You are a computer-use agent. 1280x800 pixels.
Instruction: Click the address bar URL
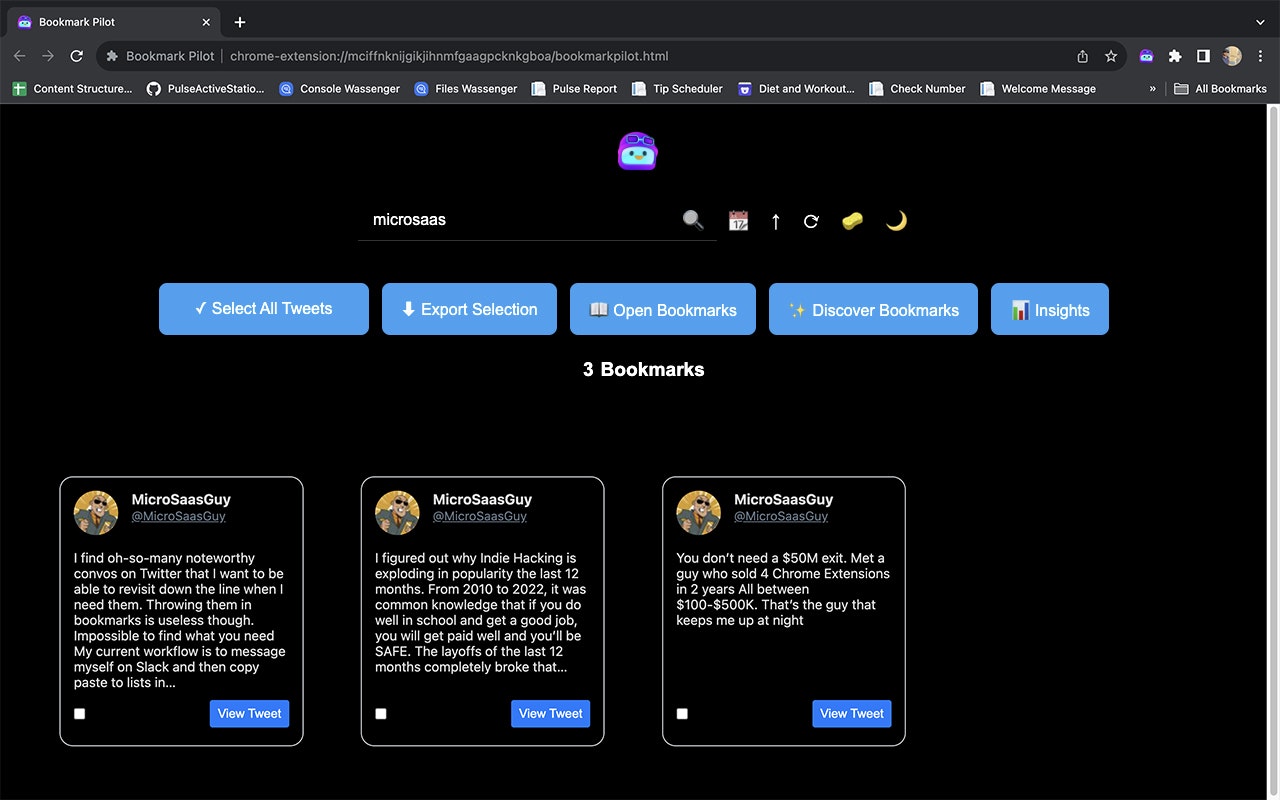449,56
